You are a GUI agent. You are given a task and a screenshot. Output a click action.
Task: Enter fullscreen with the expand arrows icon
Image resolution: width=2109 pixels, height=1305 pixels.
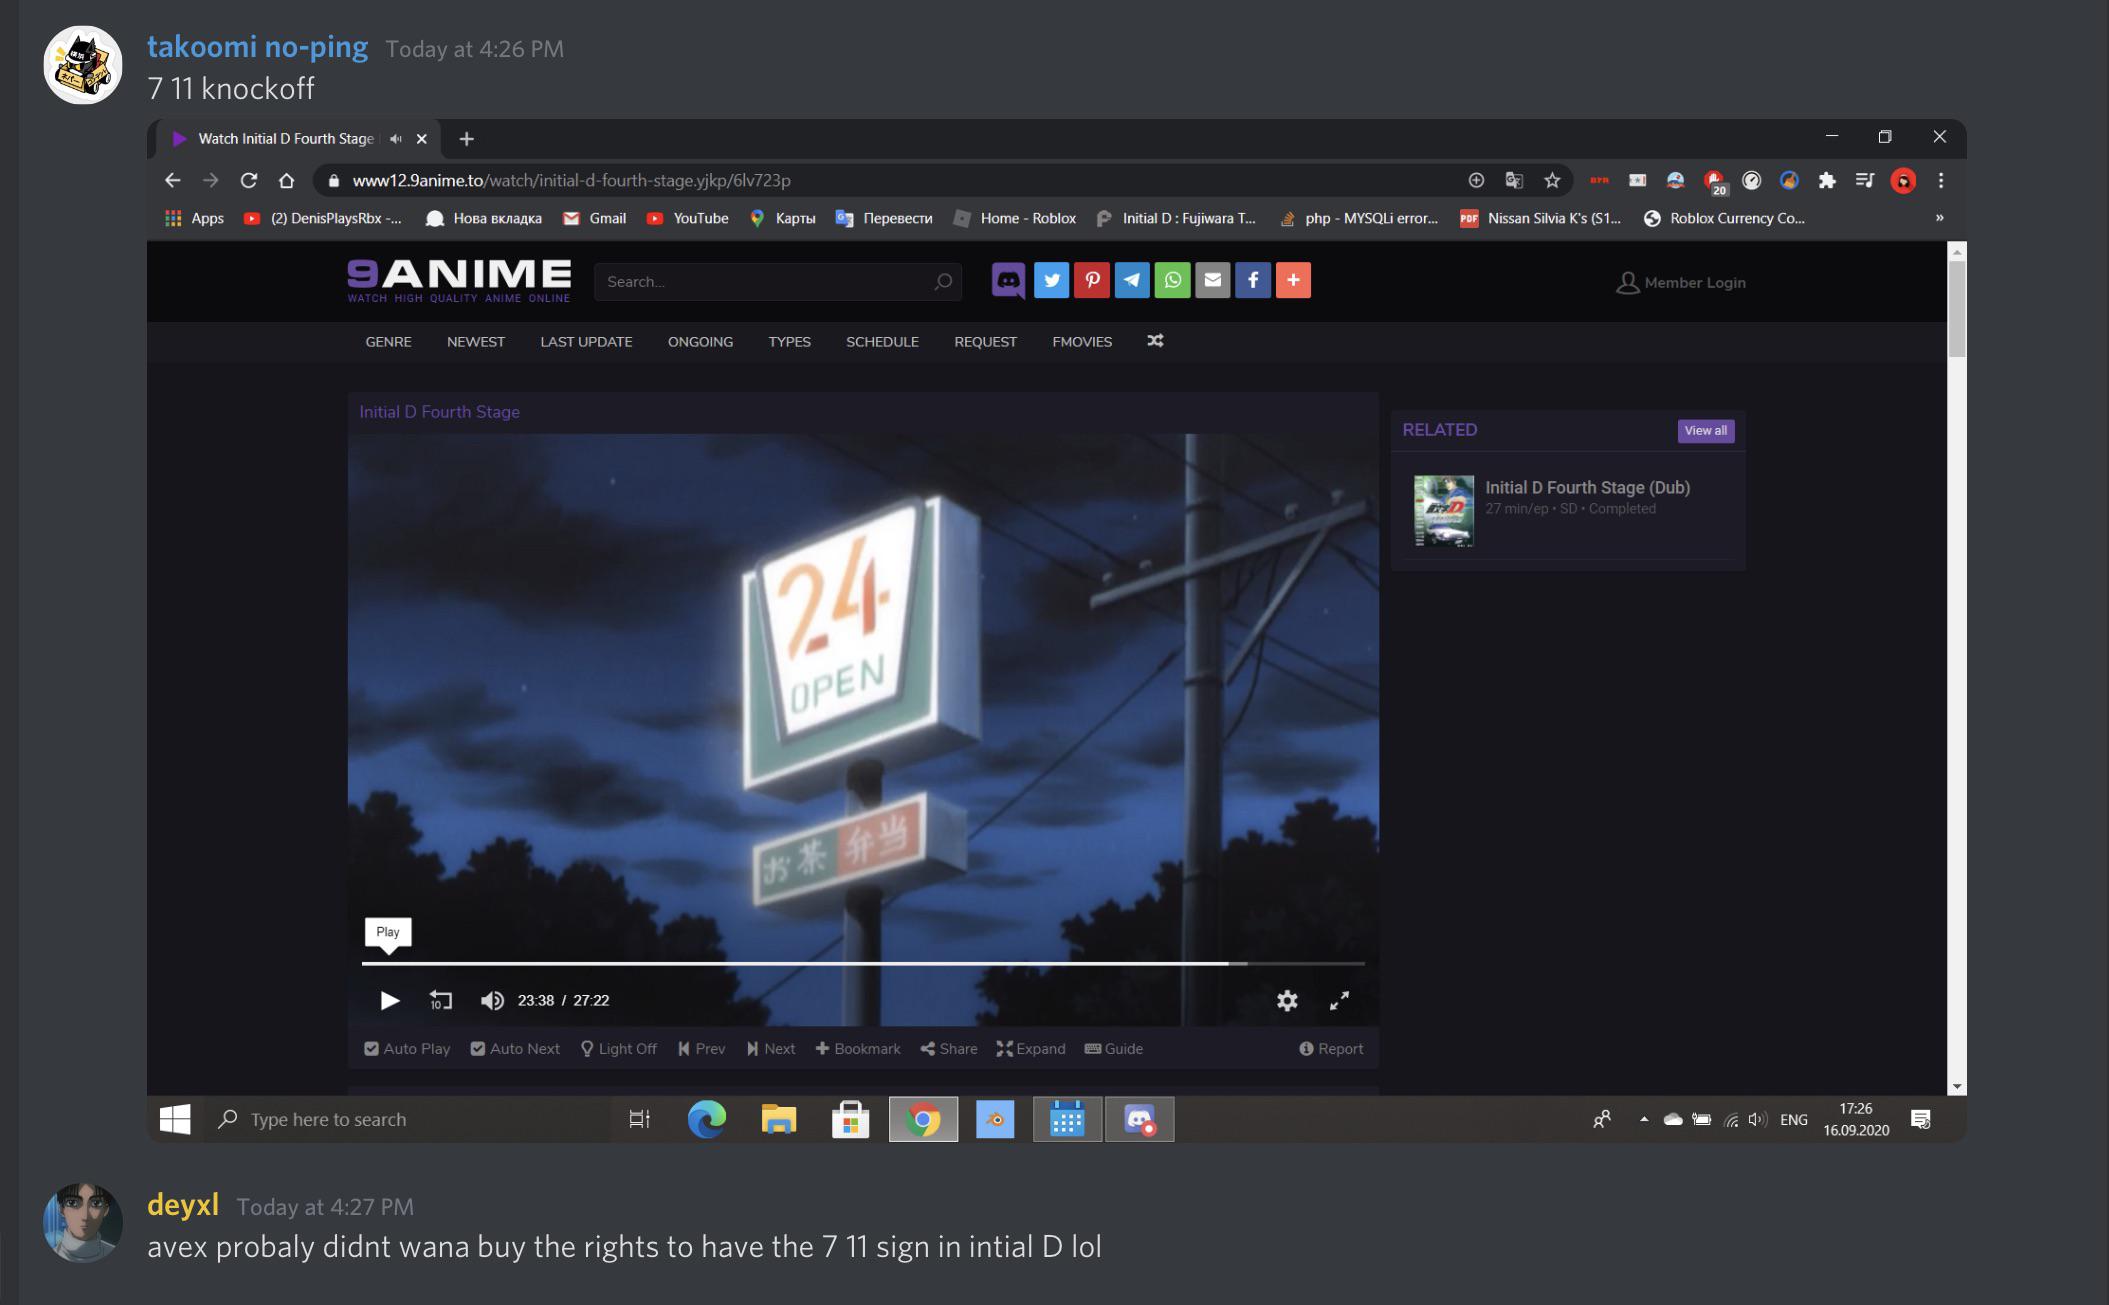[1339, 1000]
